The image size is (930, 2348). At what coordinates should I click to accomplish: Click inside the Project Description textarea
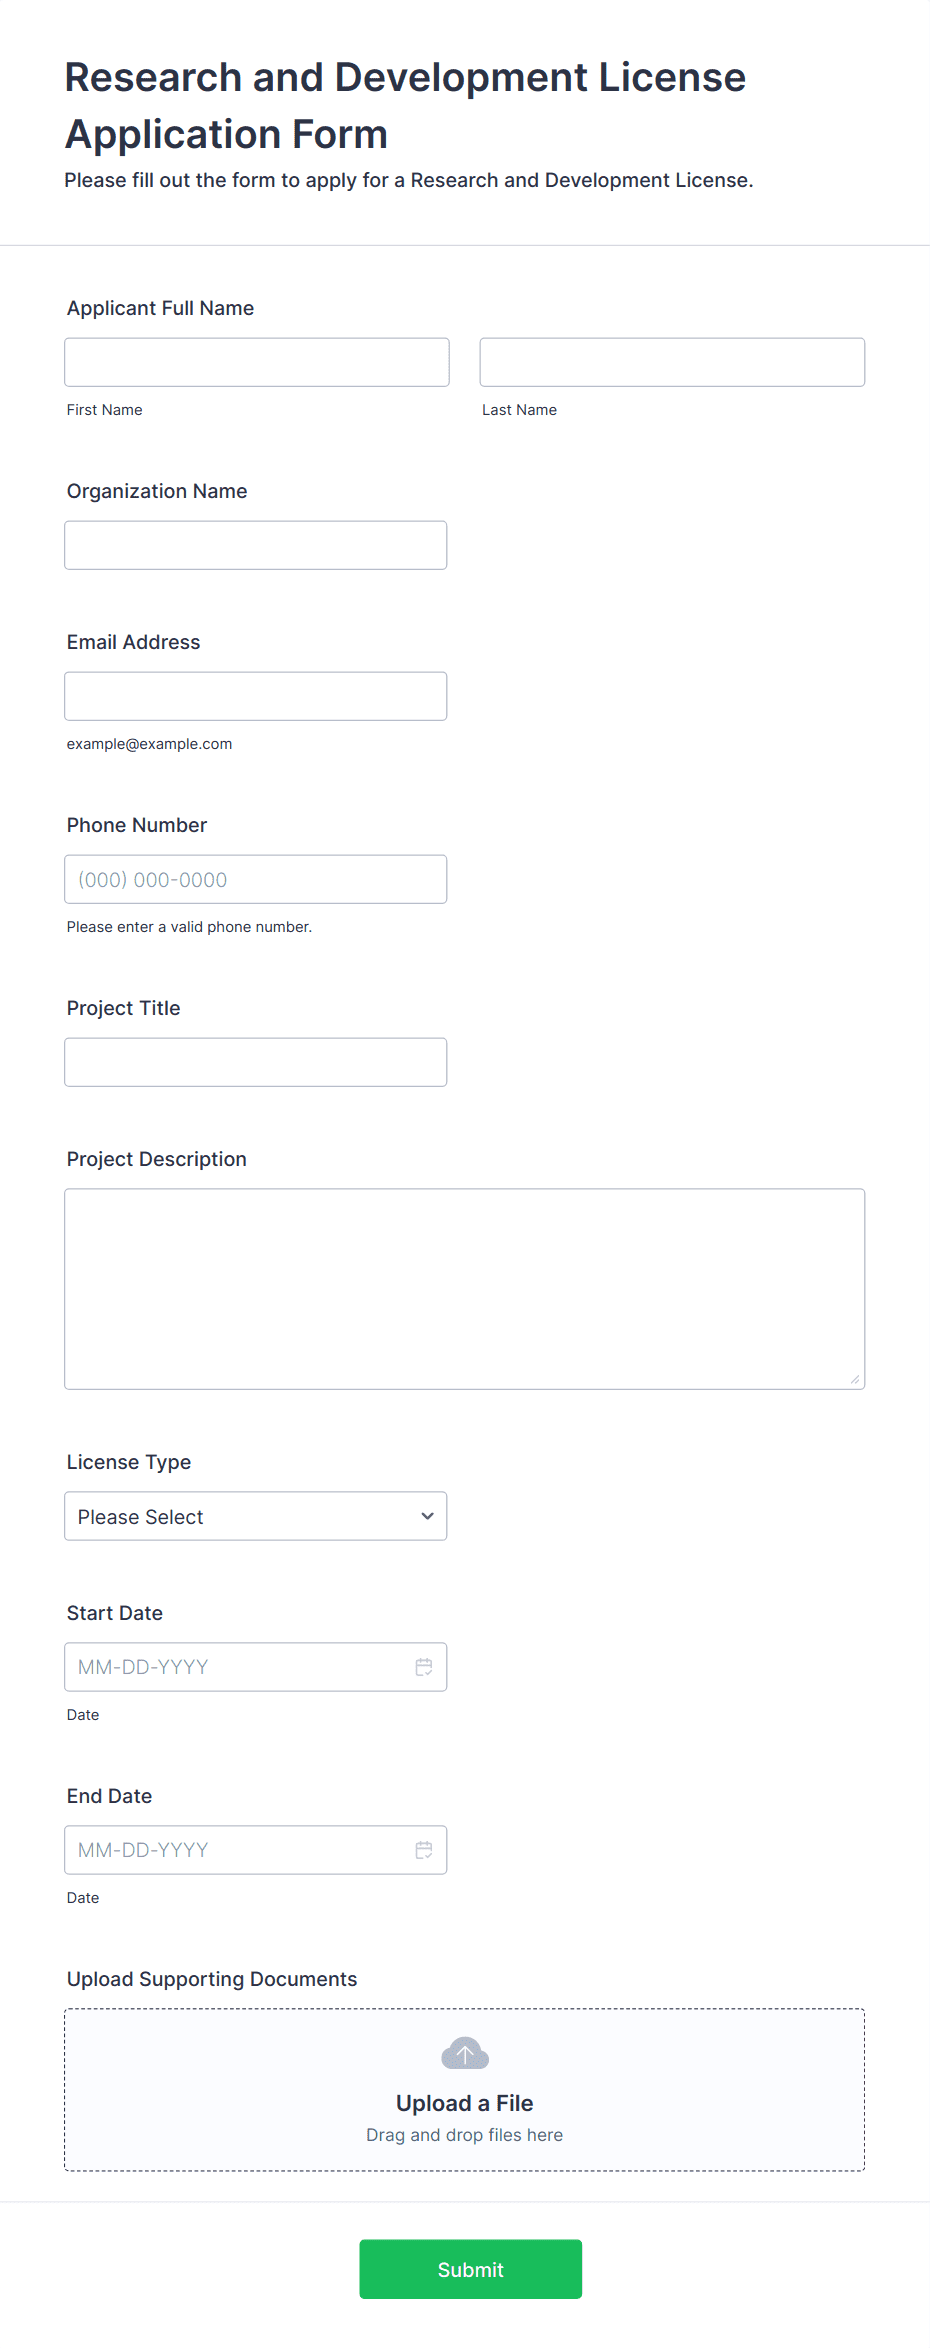pyautogui.click(x=465, y=1289)
